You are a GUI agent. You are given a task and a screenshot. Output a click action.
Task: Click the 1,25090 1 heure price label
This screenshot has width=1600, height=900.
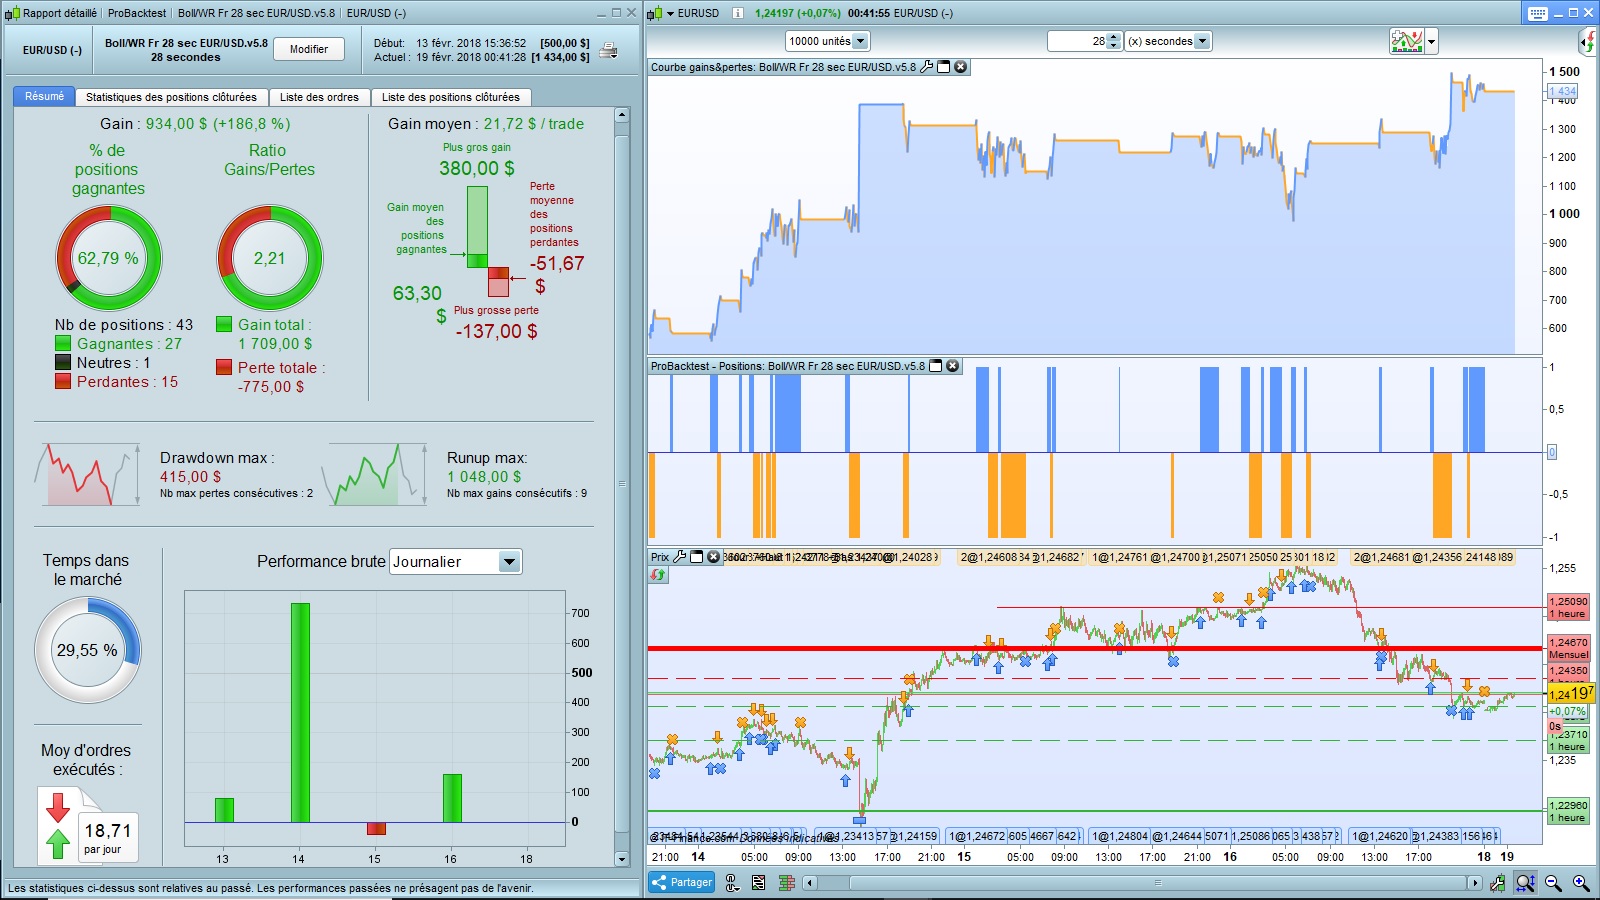coord(1568,607)
